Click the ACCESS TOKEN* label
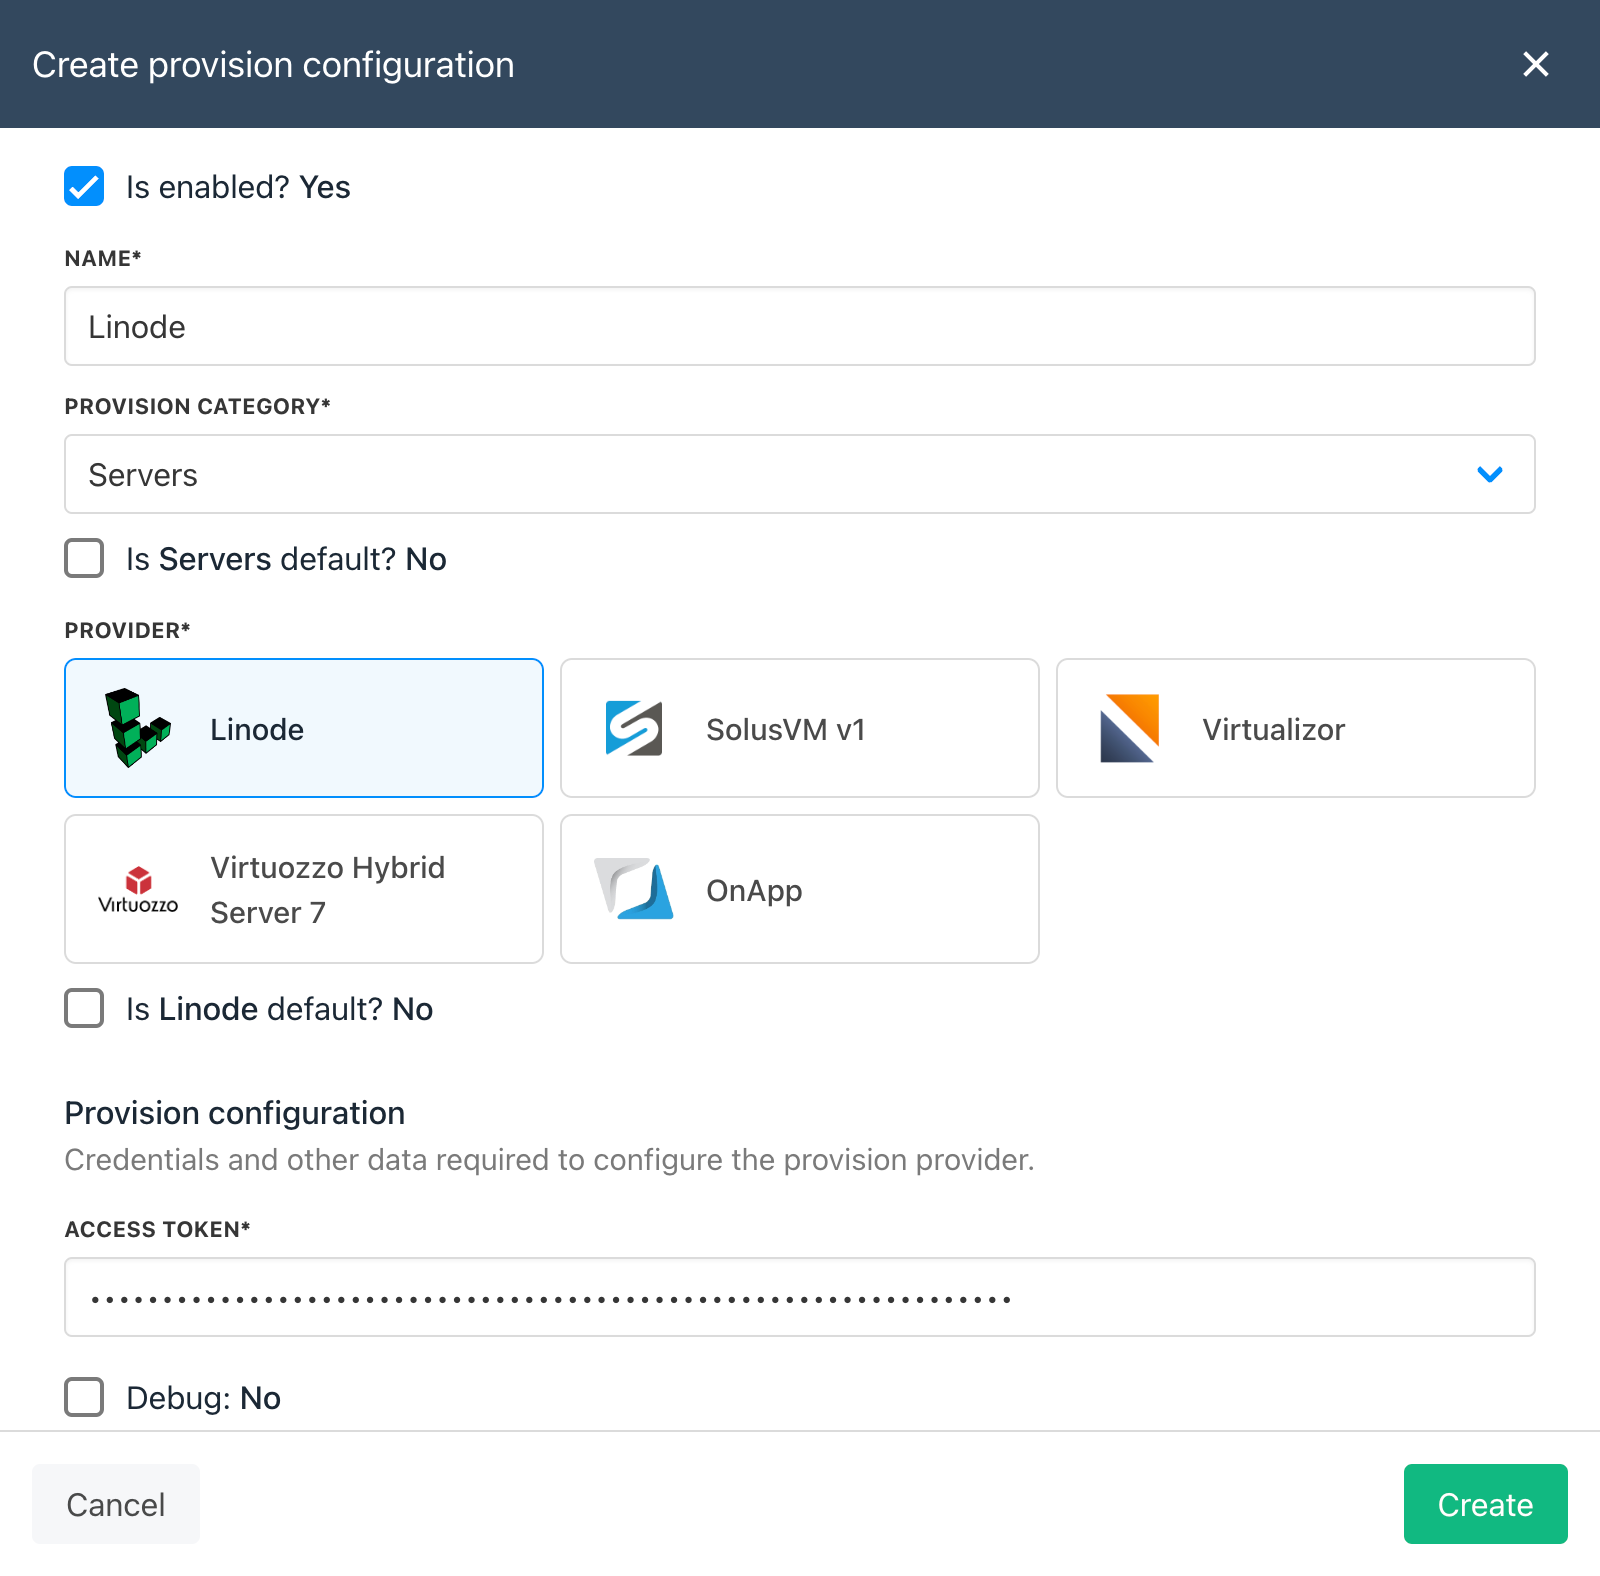Viewport: 1600px width, 1576px height. (157, 1229)
